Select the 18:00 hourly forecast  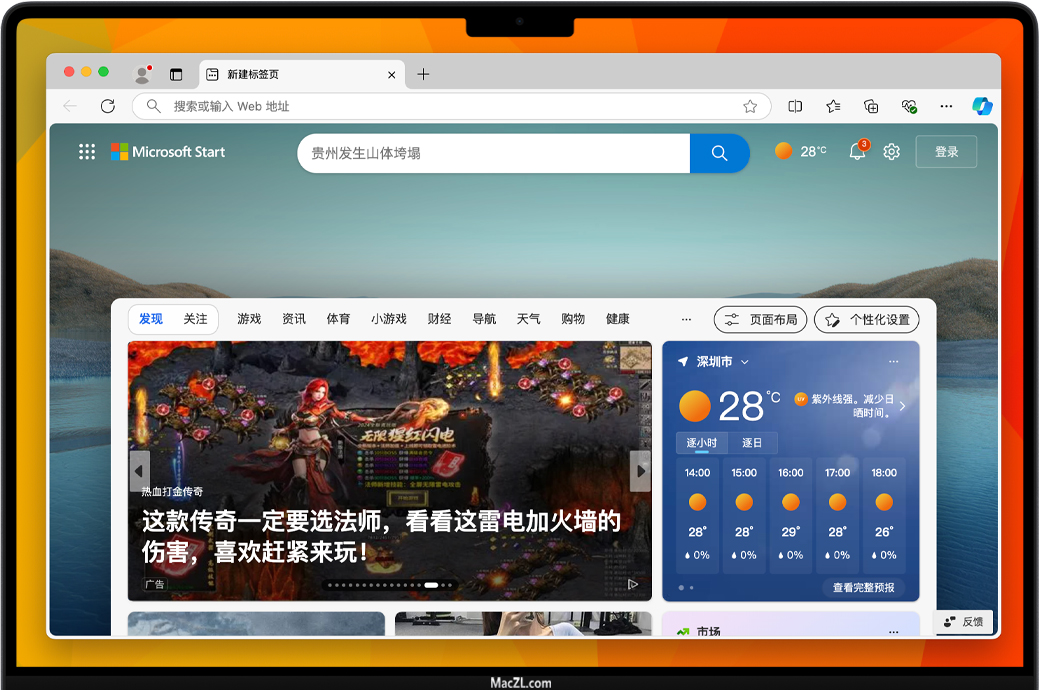click(884, 514)
